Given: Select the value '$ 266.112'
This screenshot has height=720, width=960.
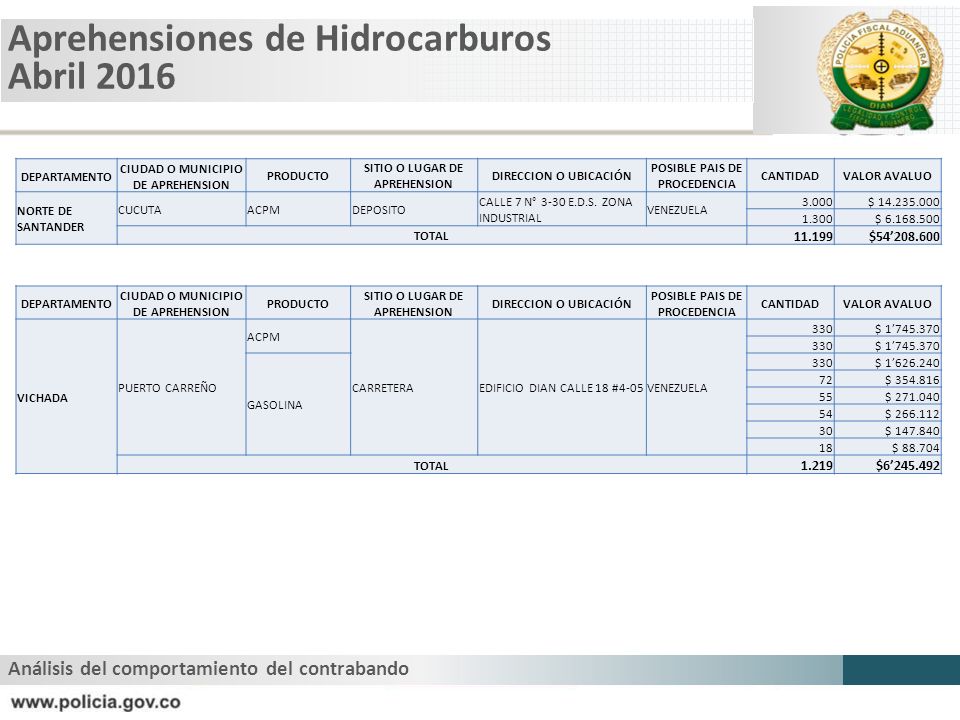Looking at the screenshot, I should [x=912, y=414].
